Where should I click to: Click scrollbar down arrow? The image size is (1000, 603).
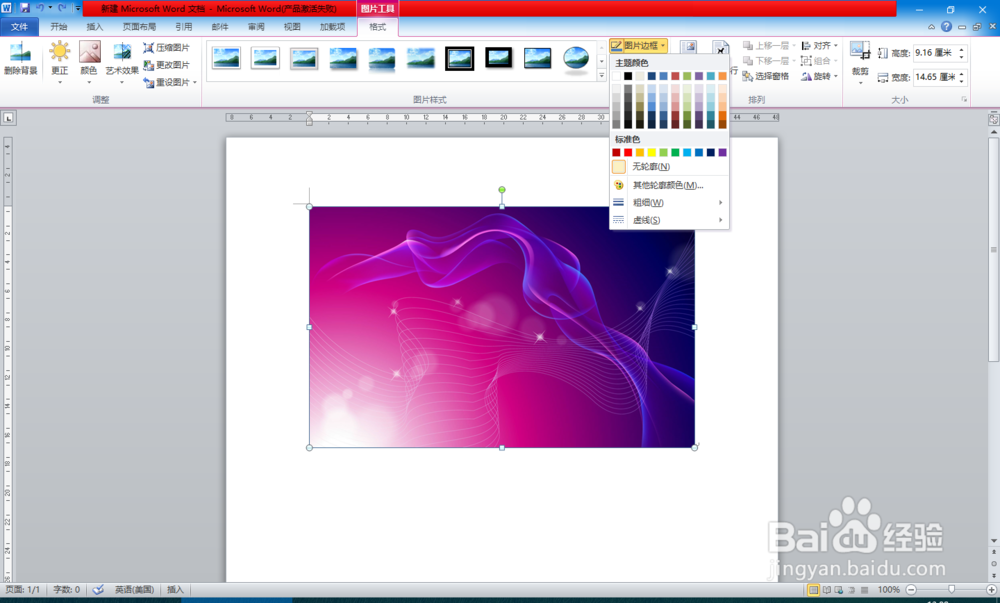point(994,541)
